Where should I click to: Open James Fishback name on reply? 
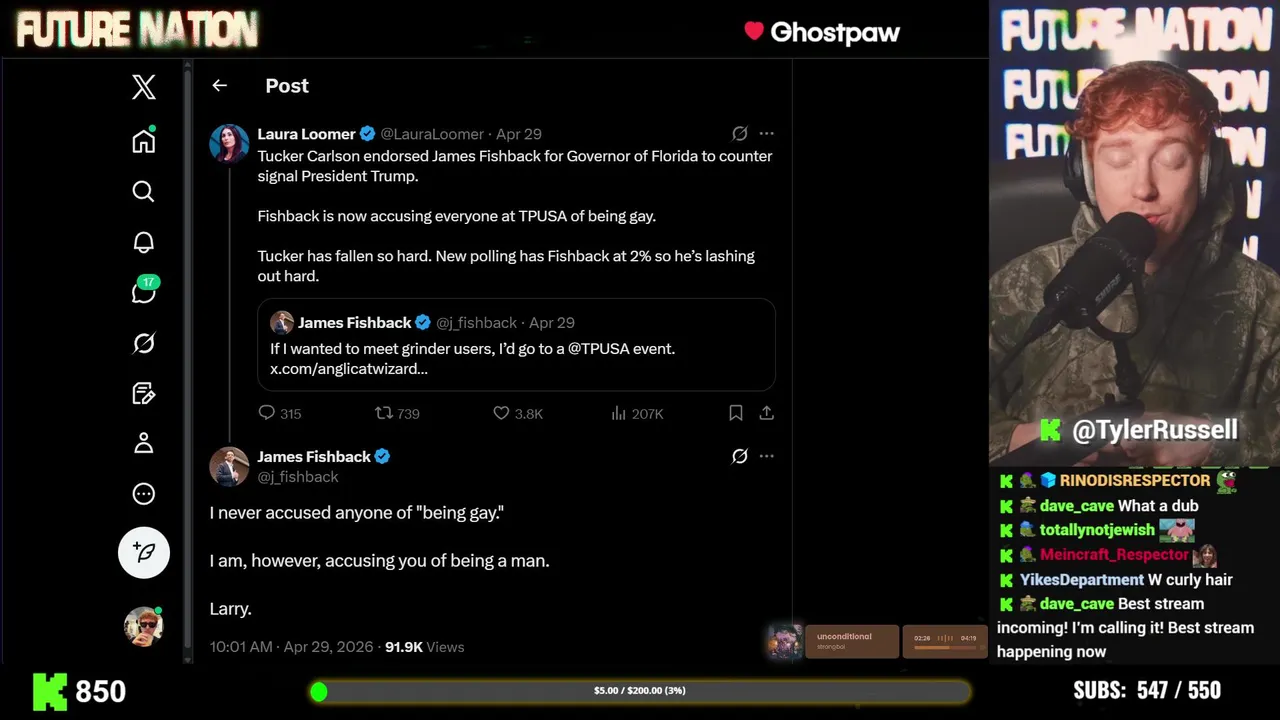tap(314, 457)
